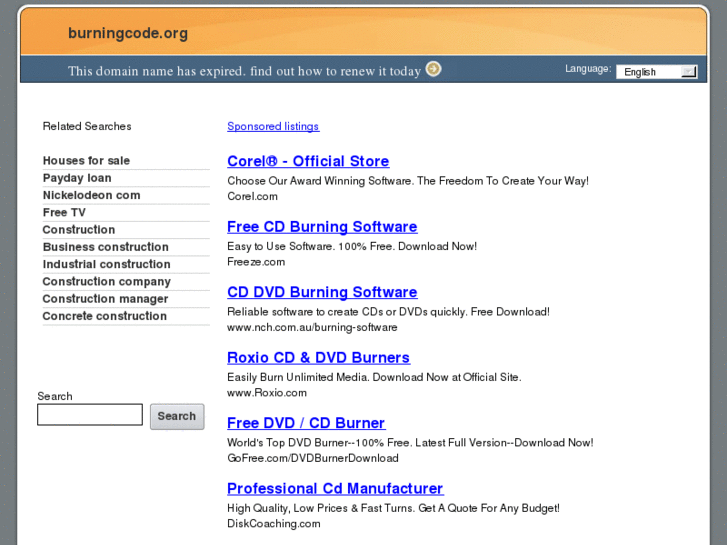Click the Related Searches heading
The width and height of the screenshot is (727, 545).
point(87,126)
